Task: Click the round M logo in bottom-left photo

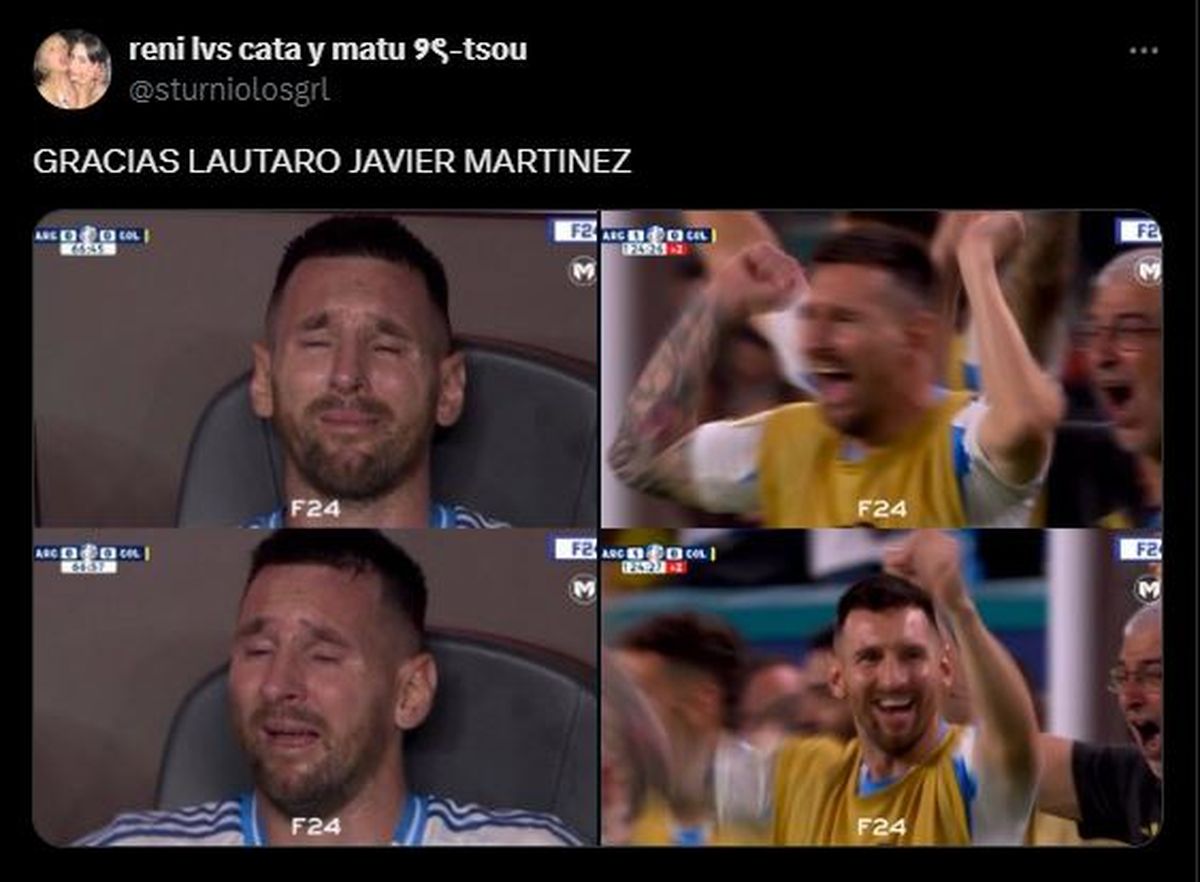Action: coord(582,589)
